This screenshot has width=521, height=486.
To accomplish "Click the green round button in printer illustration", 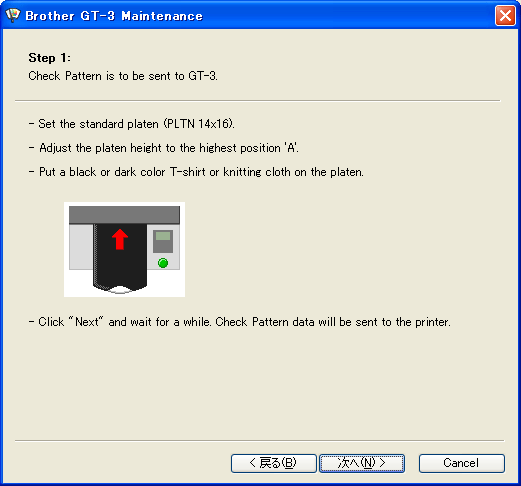I will [163, 263].
